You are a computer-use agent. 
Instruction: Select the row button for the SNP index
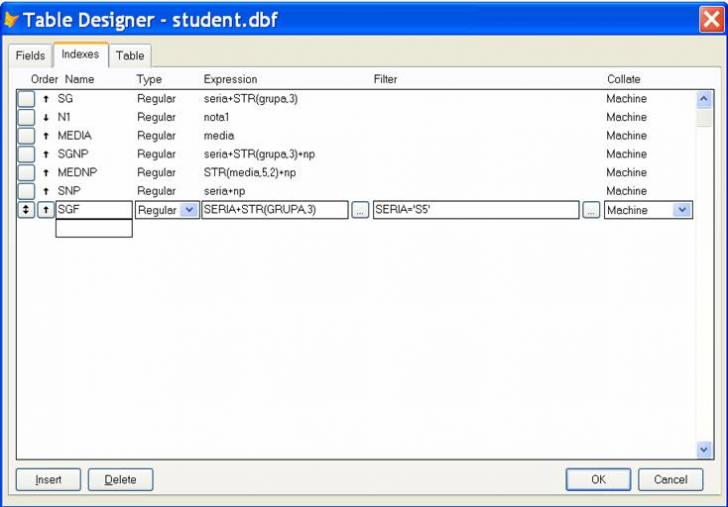pyautogui.click(x=26, y=191)
